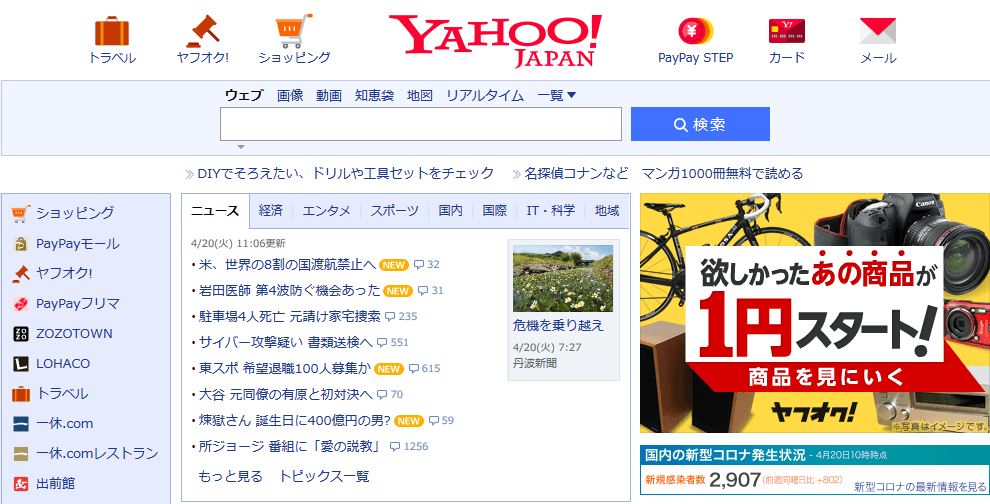Image resolution: width=990 pixels, height=504 pixels.
Task: Open 新型コロナの最新情報を見る link
Action: point(920,487)
